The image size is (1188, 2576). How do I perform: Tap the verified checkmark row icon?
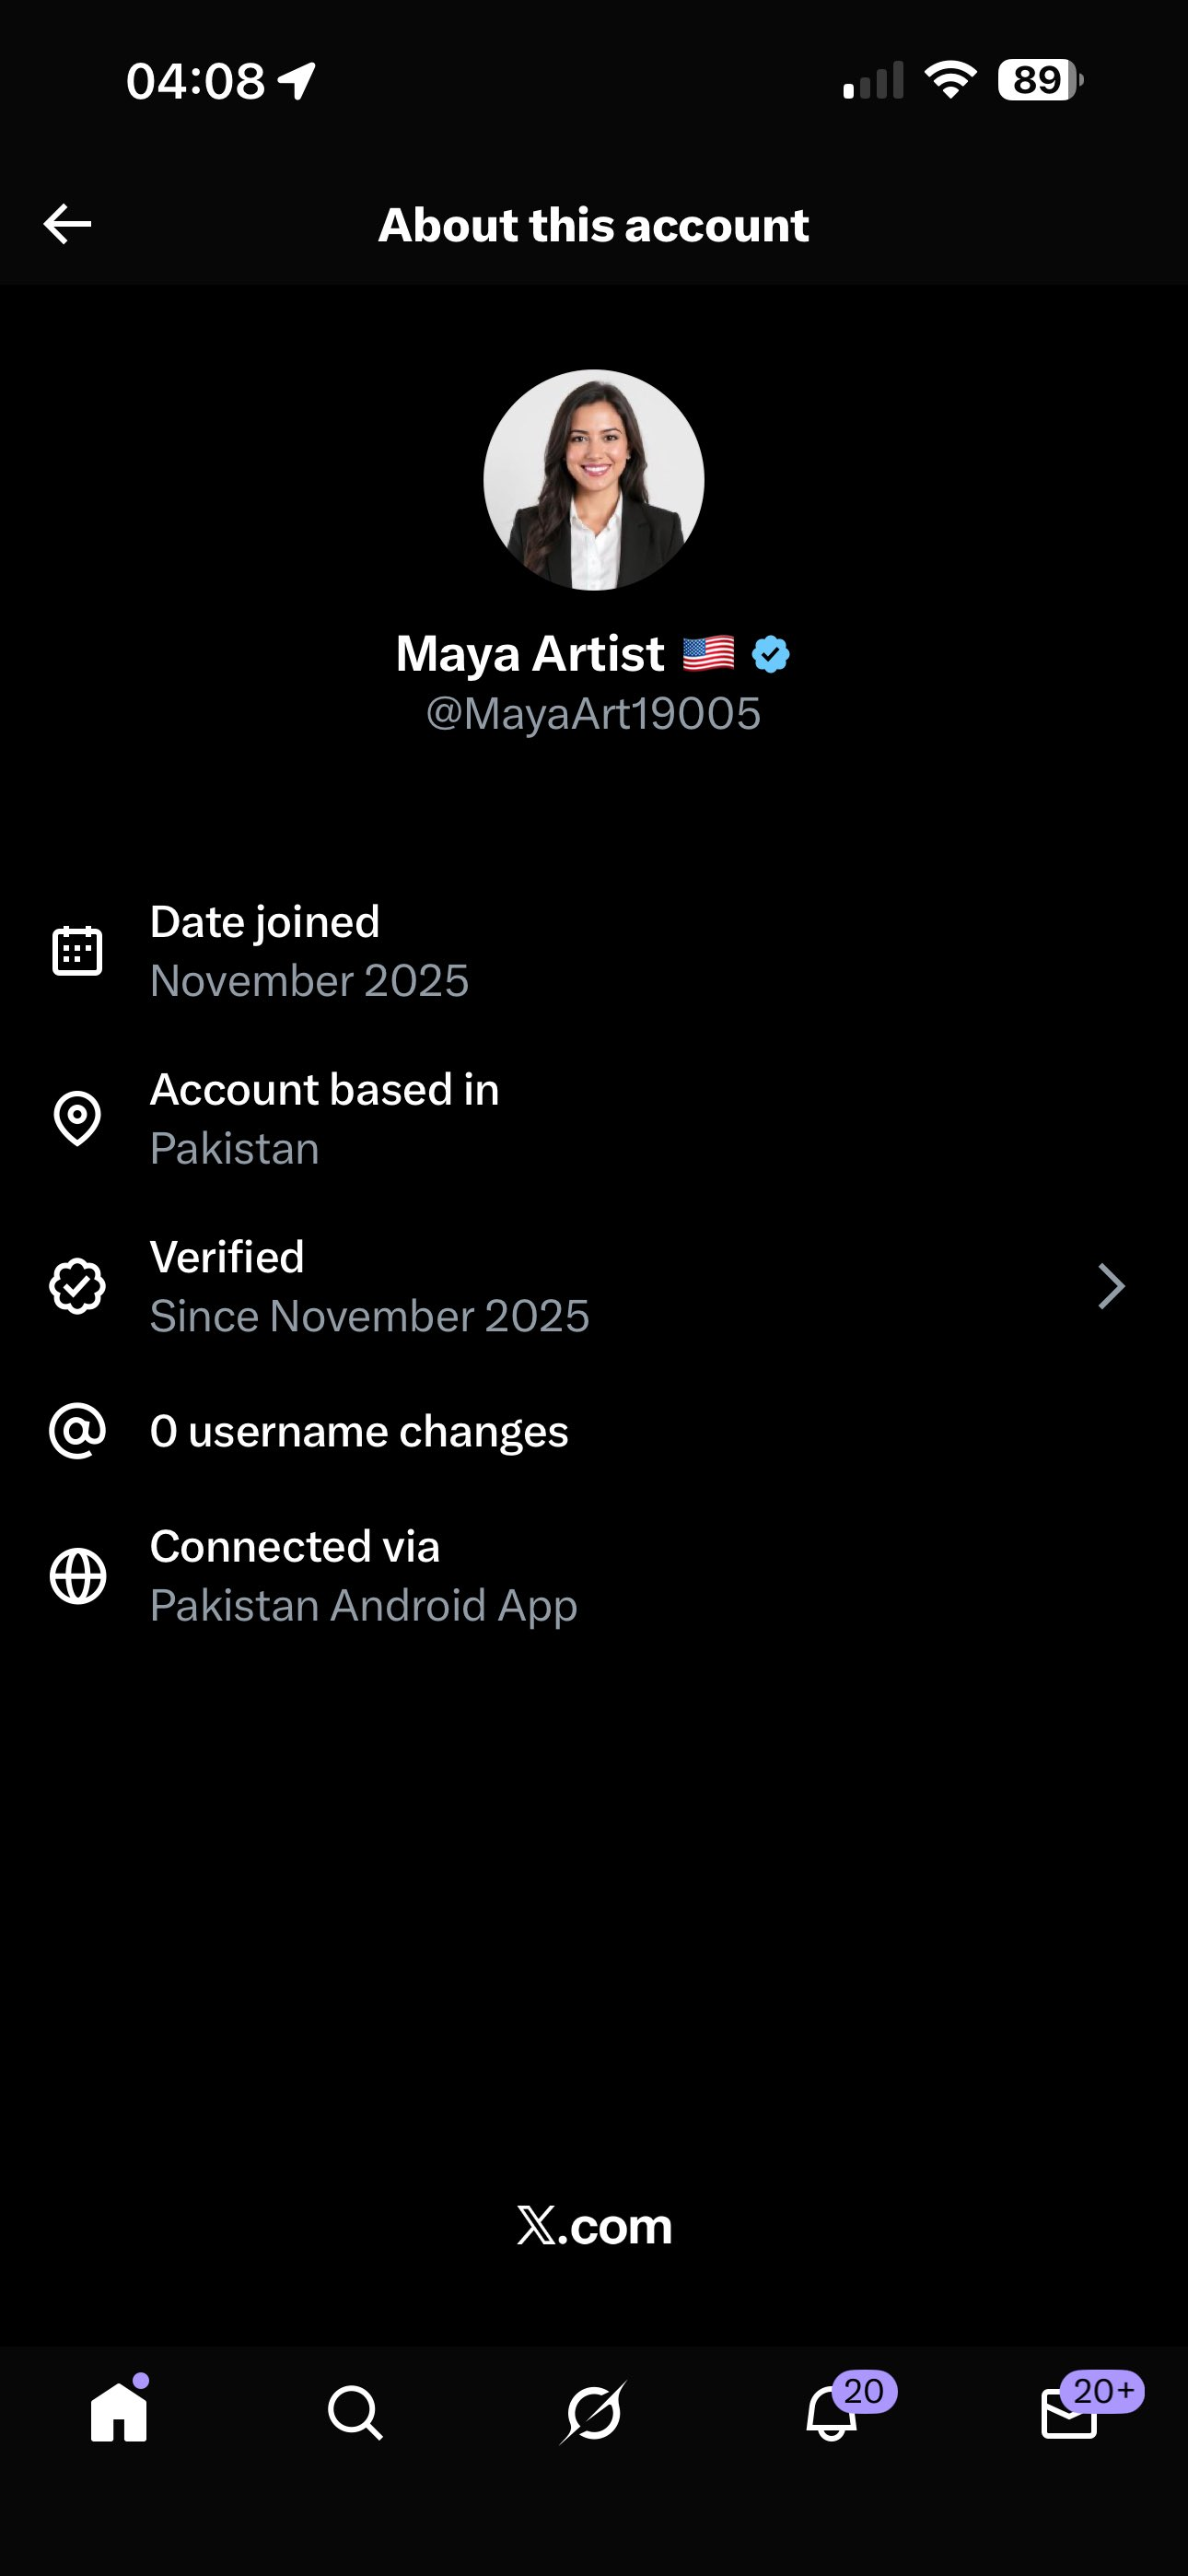point(77,1286)
